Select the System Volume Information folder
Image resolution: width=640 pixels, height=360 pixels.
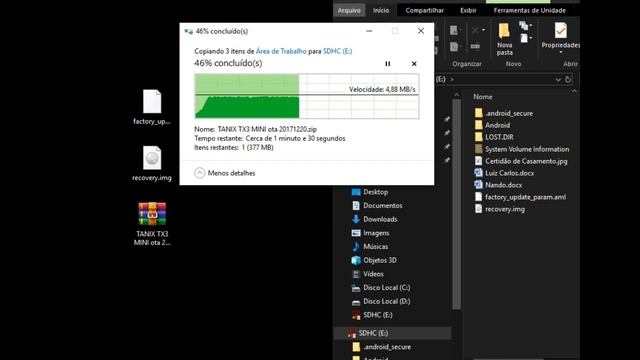click(522, 149)
